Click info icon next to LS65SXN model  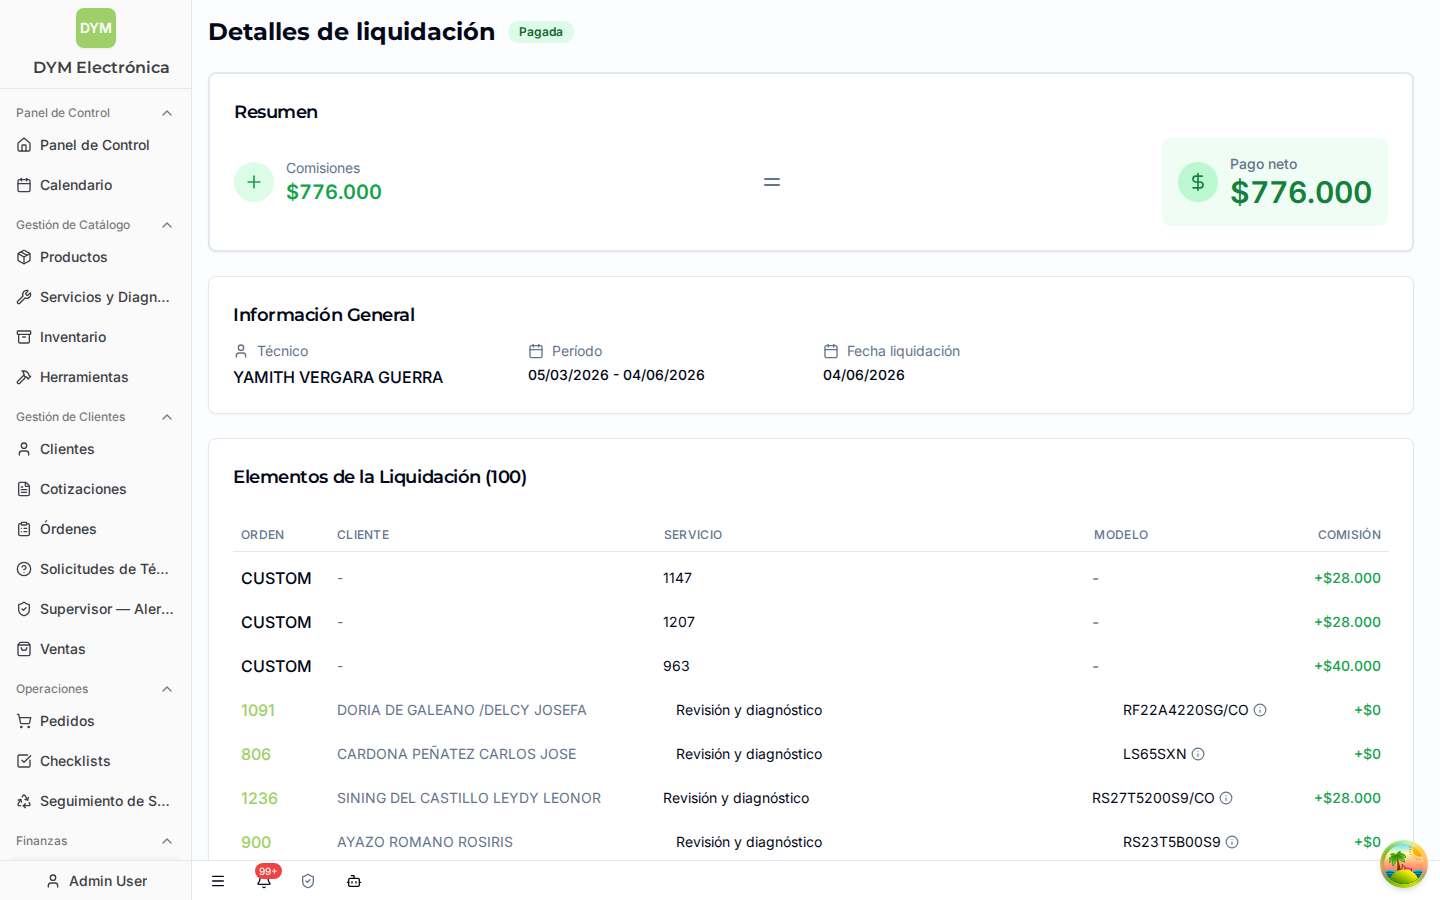coord(1198,754)
